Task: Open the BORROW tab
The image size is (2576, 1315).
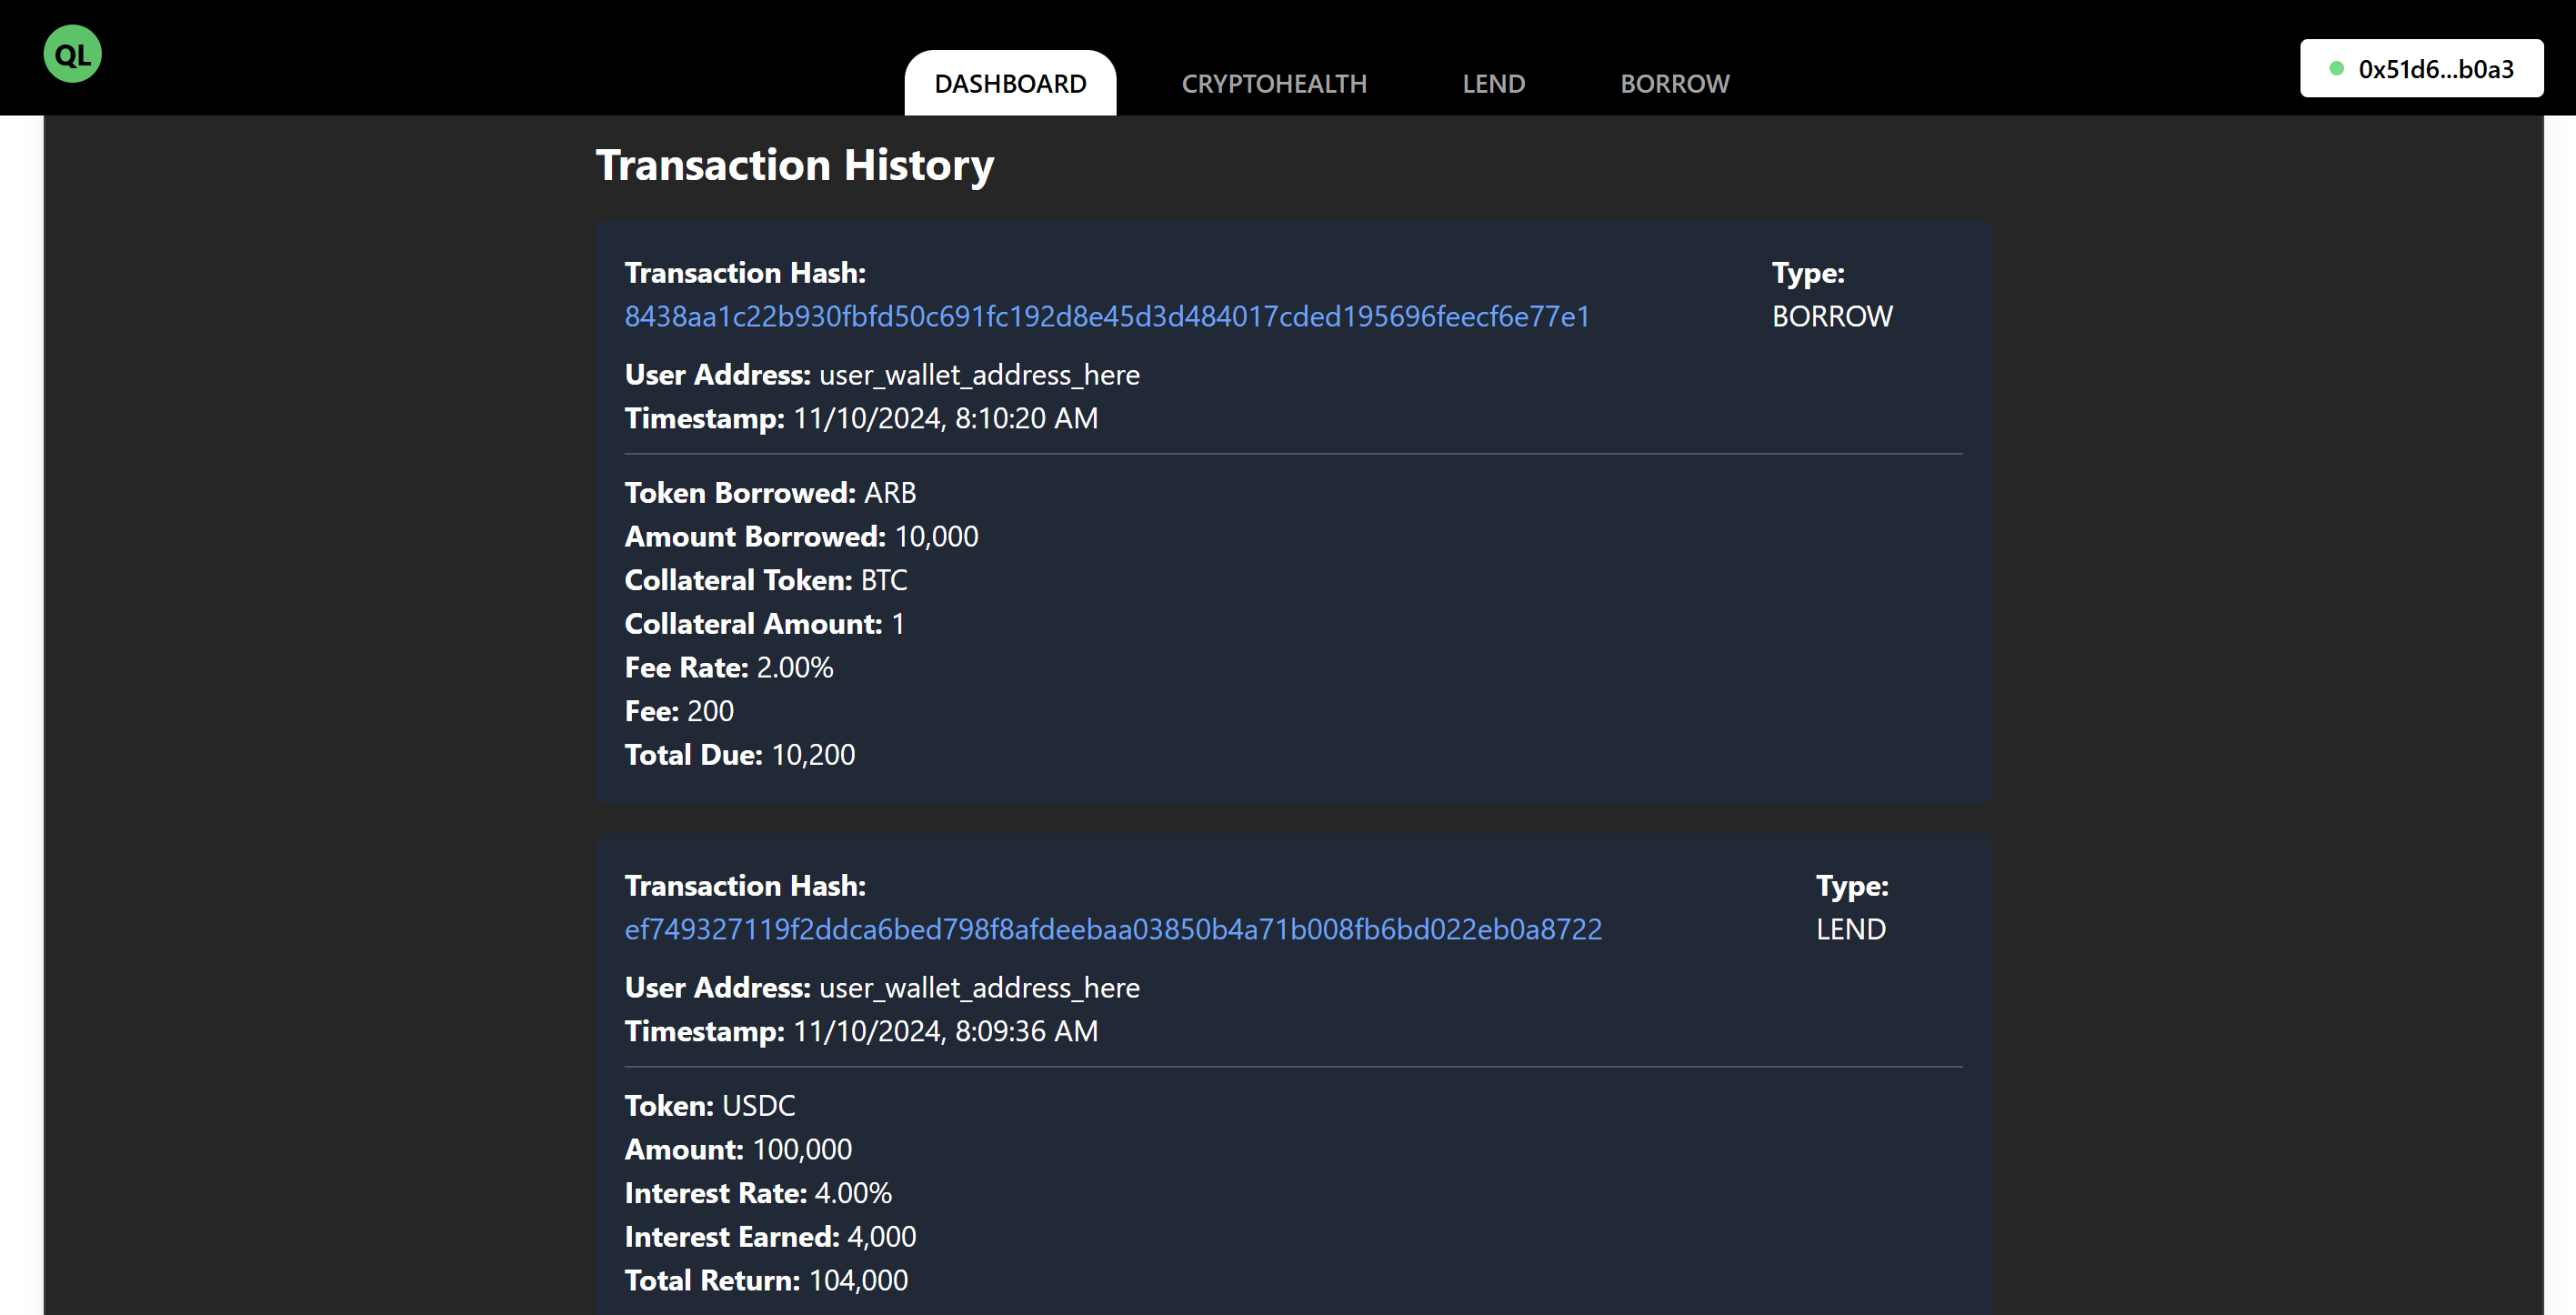Action: point(1674,84)
